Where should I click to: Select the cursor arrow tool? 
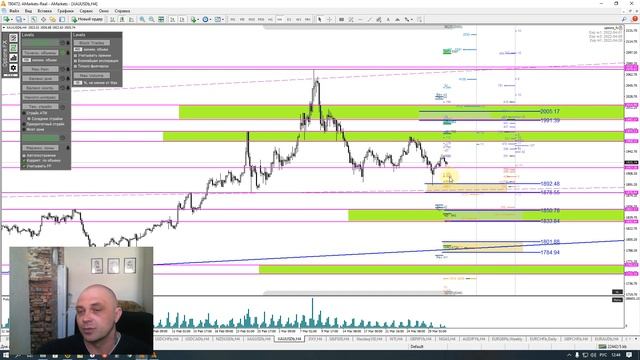pos(320,19)
